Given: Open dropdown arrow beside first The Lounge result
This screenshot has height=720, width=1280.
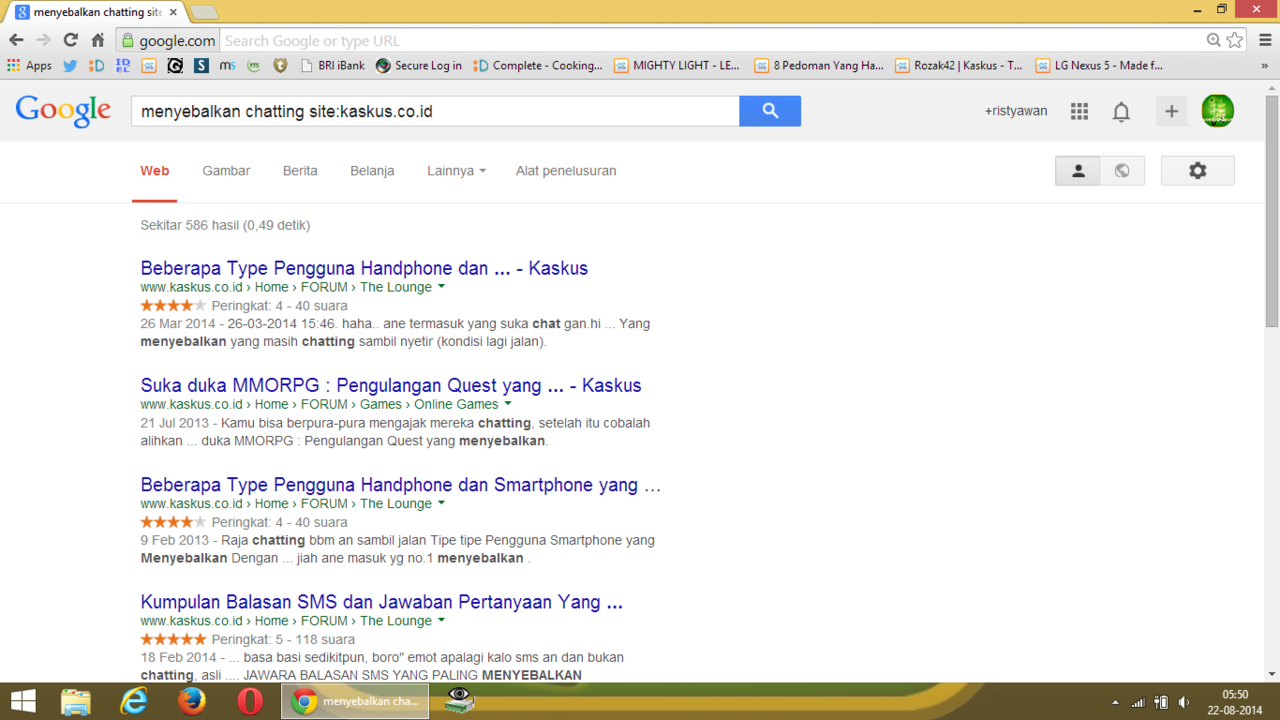Looking at the screenshot, I should point(441,287).
